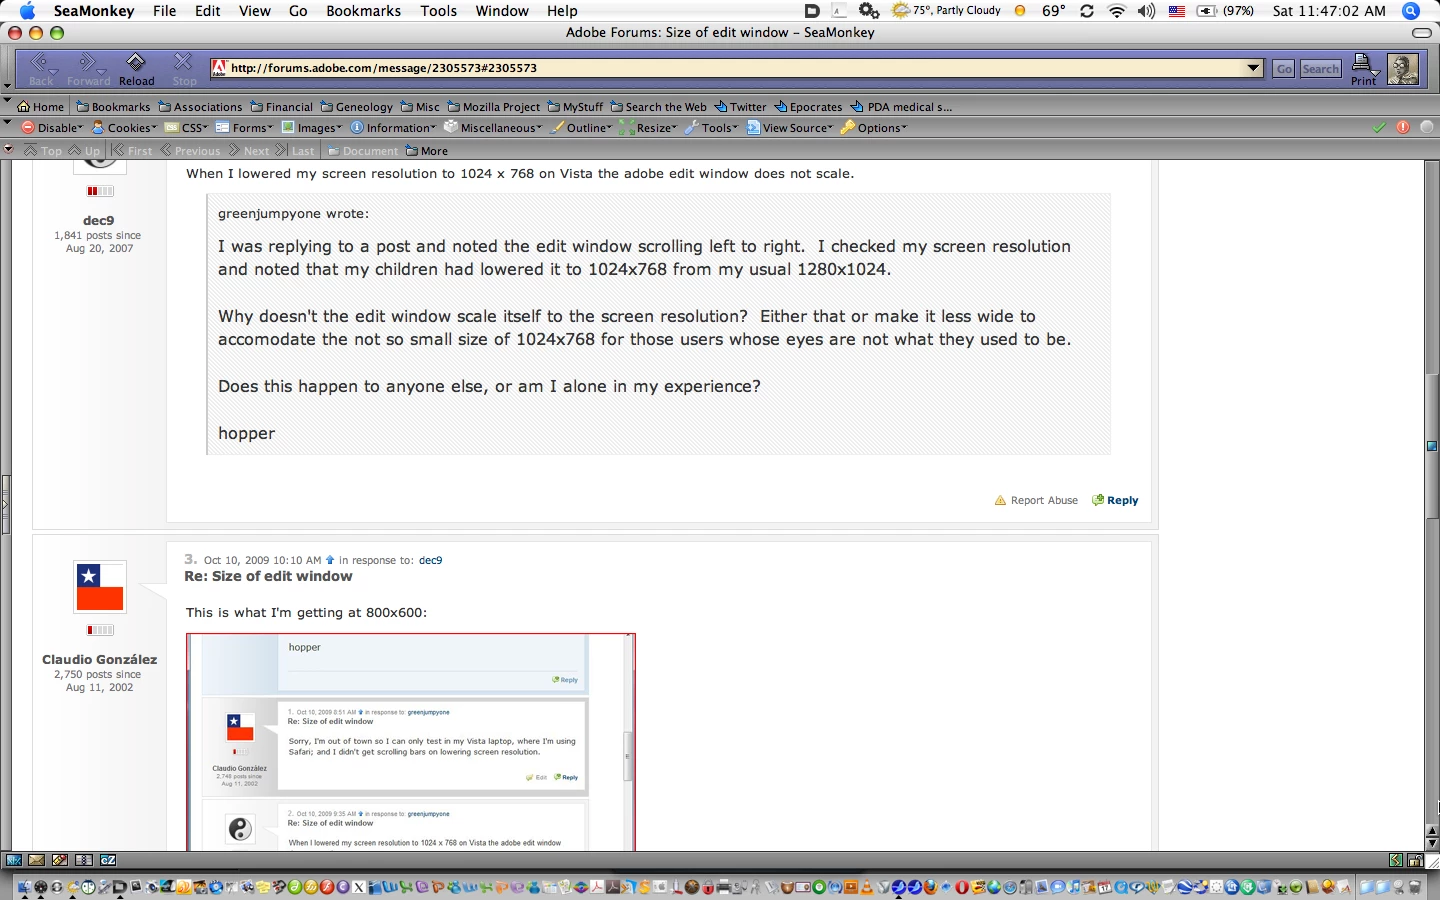Open the Outline web developer menu
Screen dimensions: 1440x900
point(582,128)
